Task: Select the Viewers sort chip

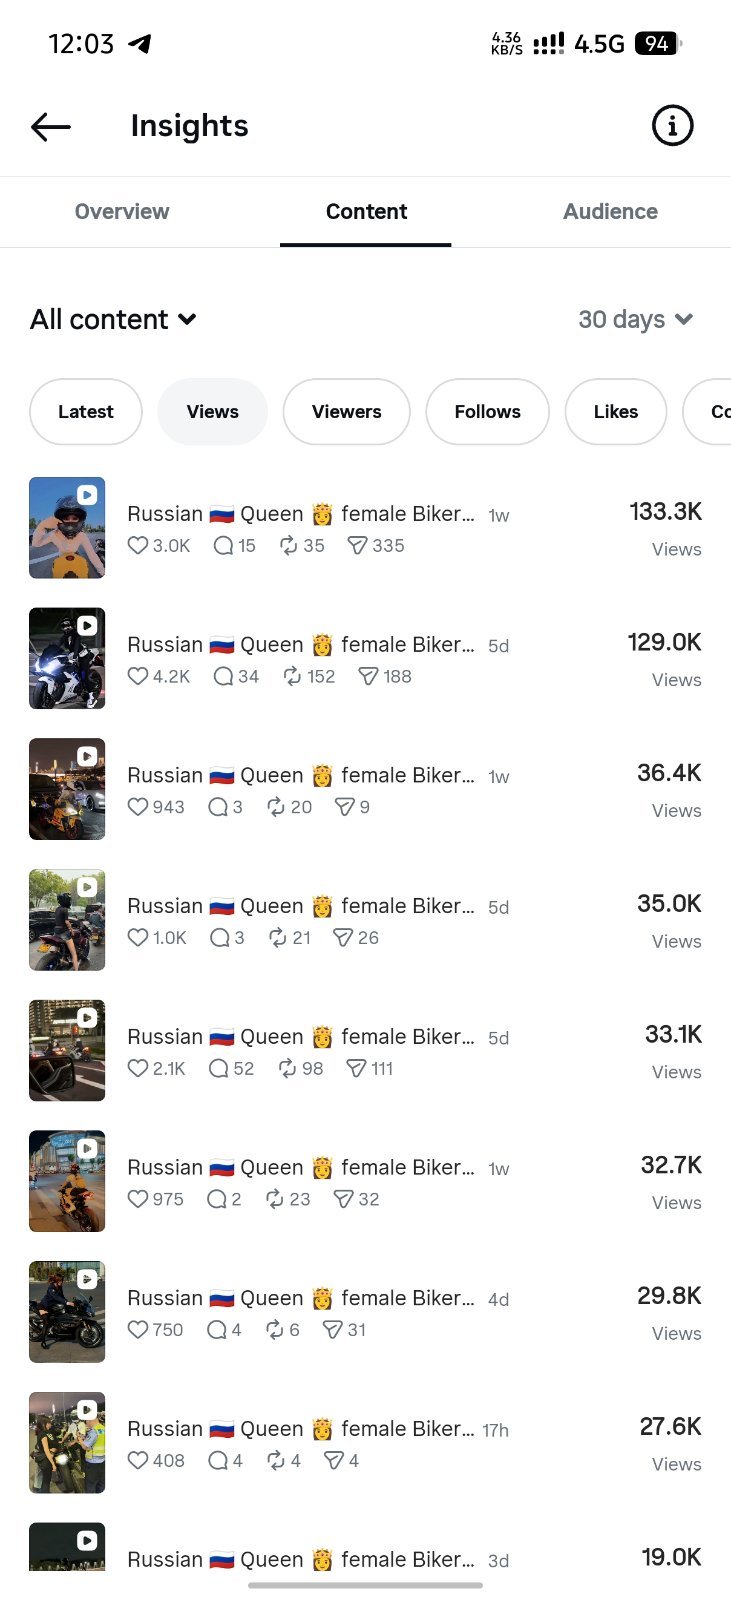Action: tap(347, 412)
